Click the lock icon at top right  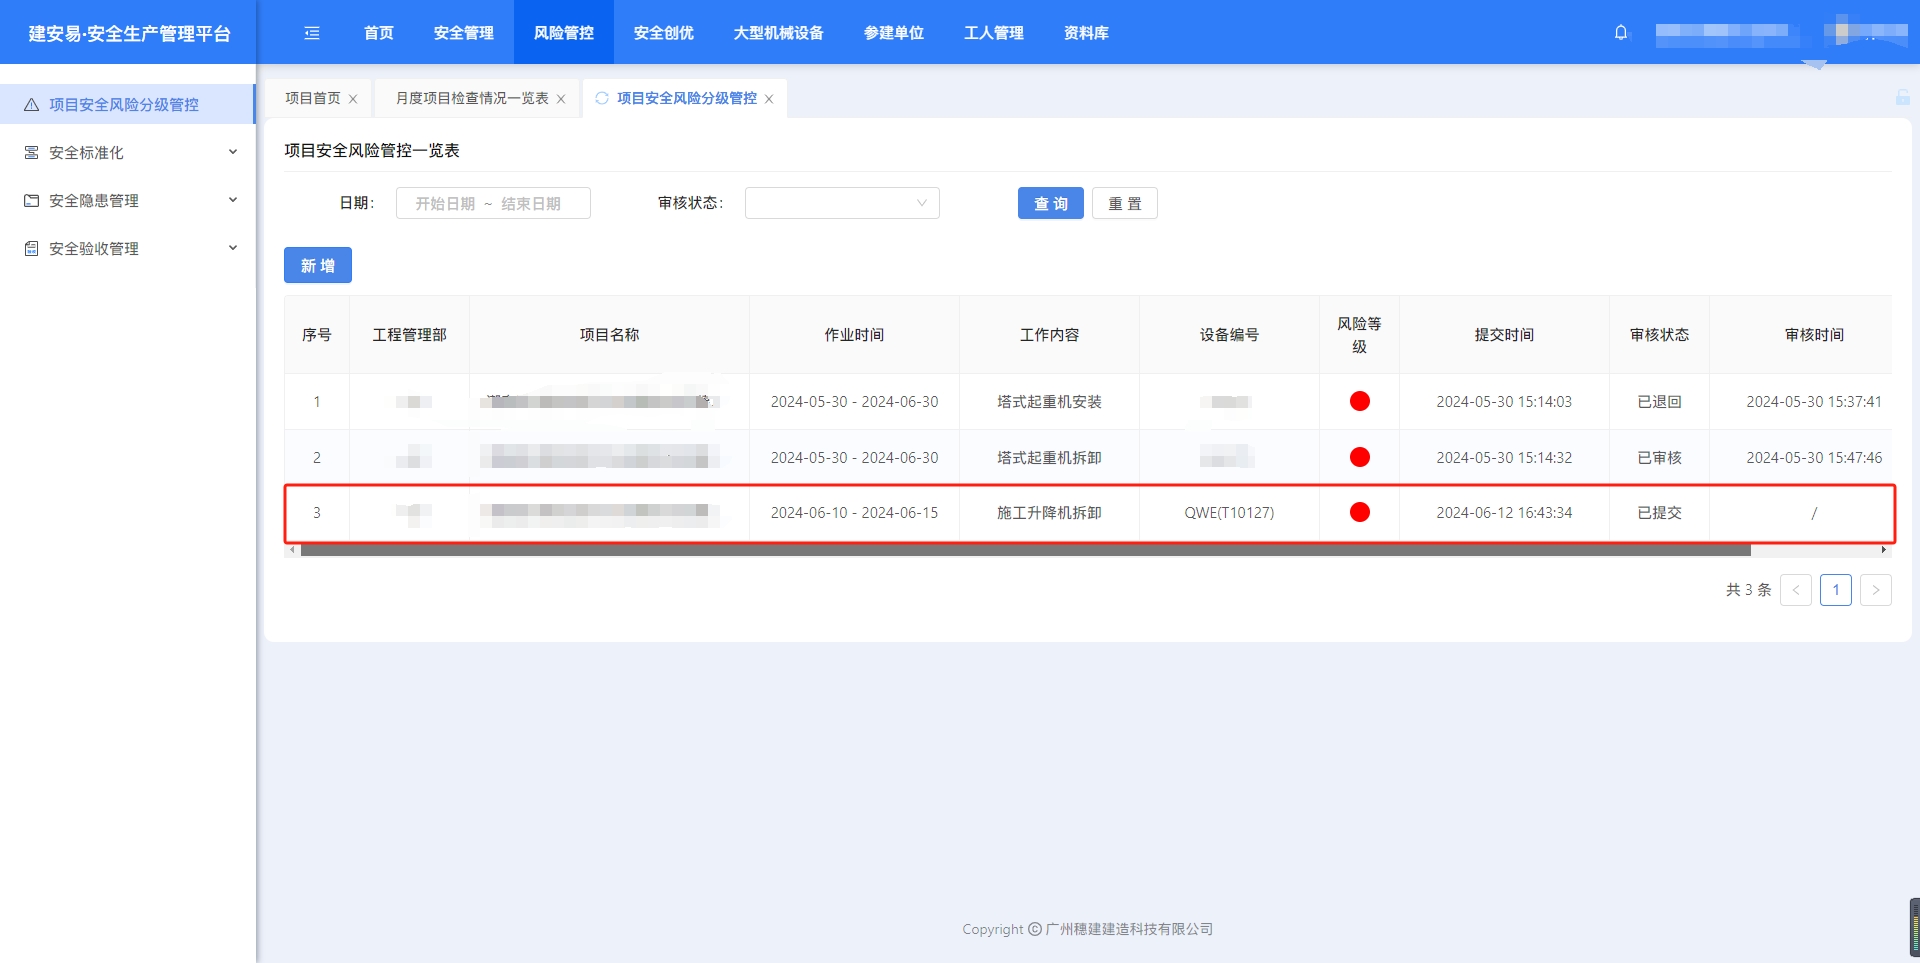coord(1902,97)
